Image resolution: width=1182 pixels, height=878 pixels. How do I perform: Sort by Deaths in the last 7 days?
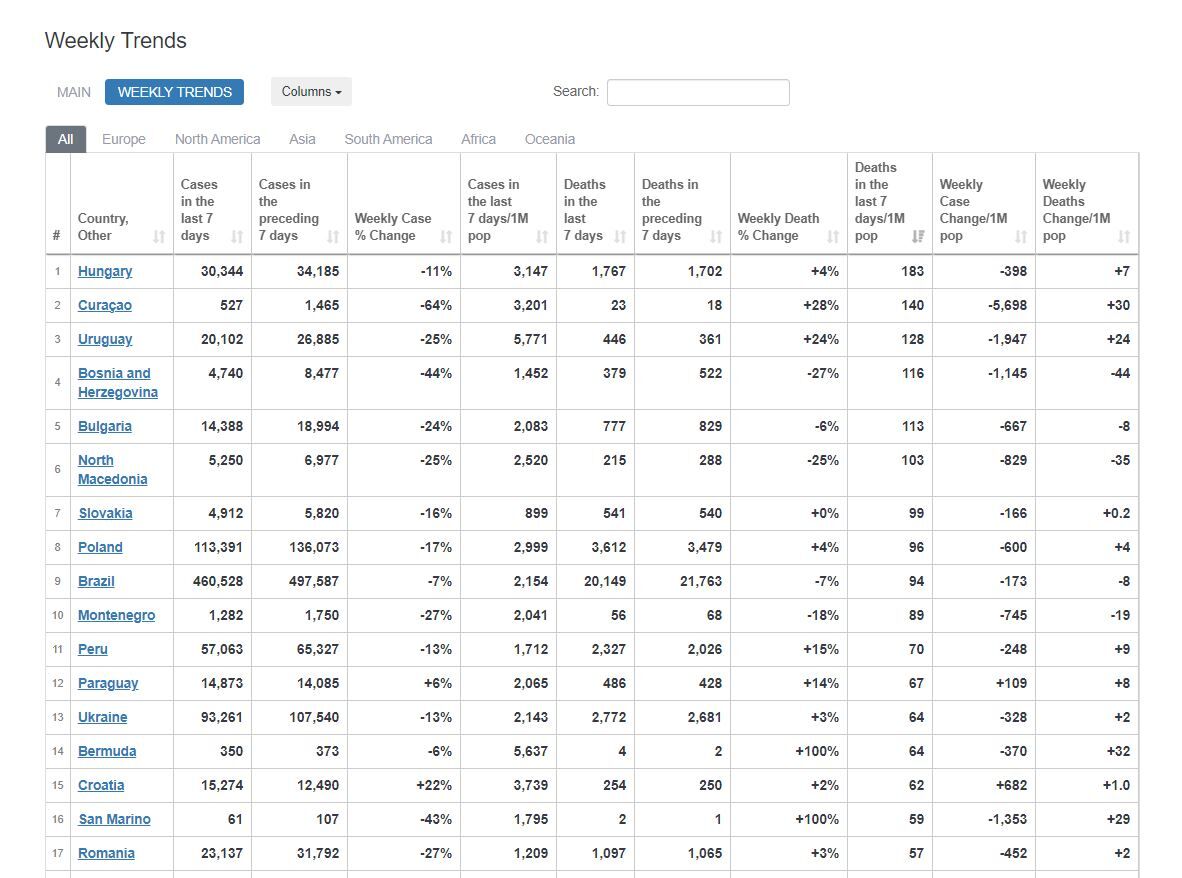(x=620, y=237)
